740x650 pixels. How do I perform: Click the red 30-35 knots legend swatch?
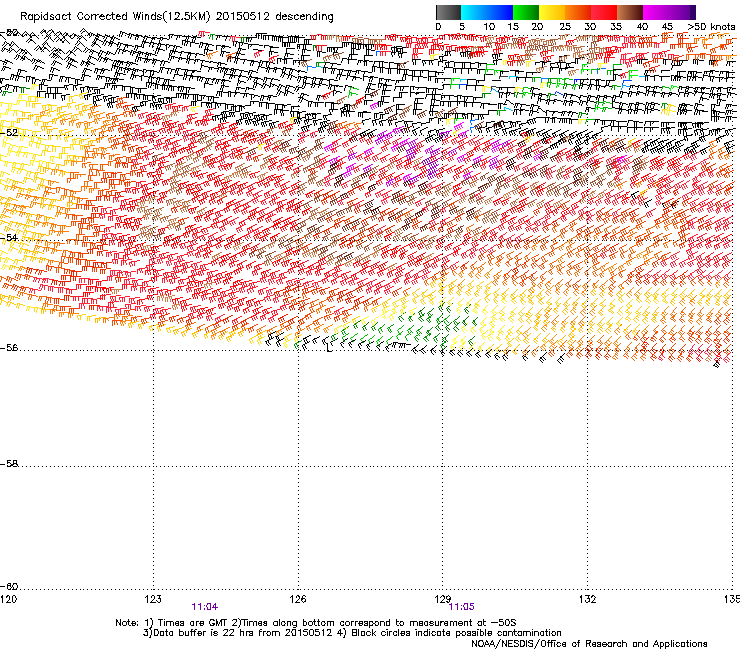pos(604,12)
